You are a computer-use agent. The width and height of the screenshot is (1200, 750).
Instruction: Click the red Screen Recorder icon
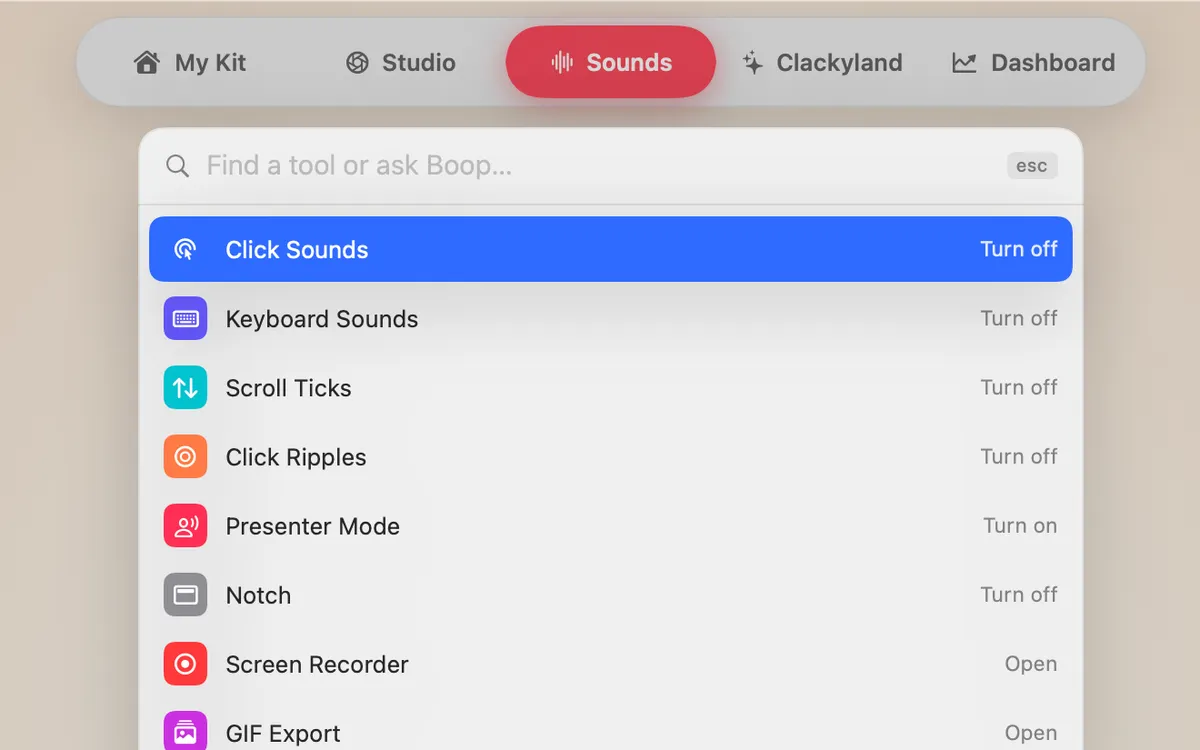tap(185, 664)
